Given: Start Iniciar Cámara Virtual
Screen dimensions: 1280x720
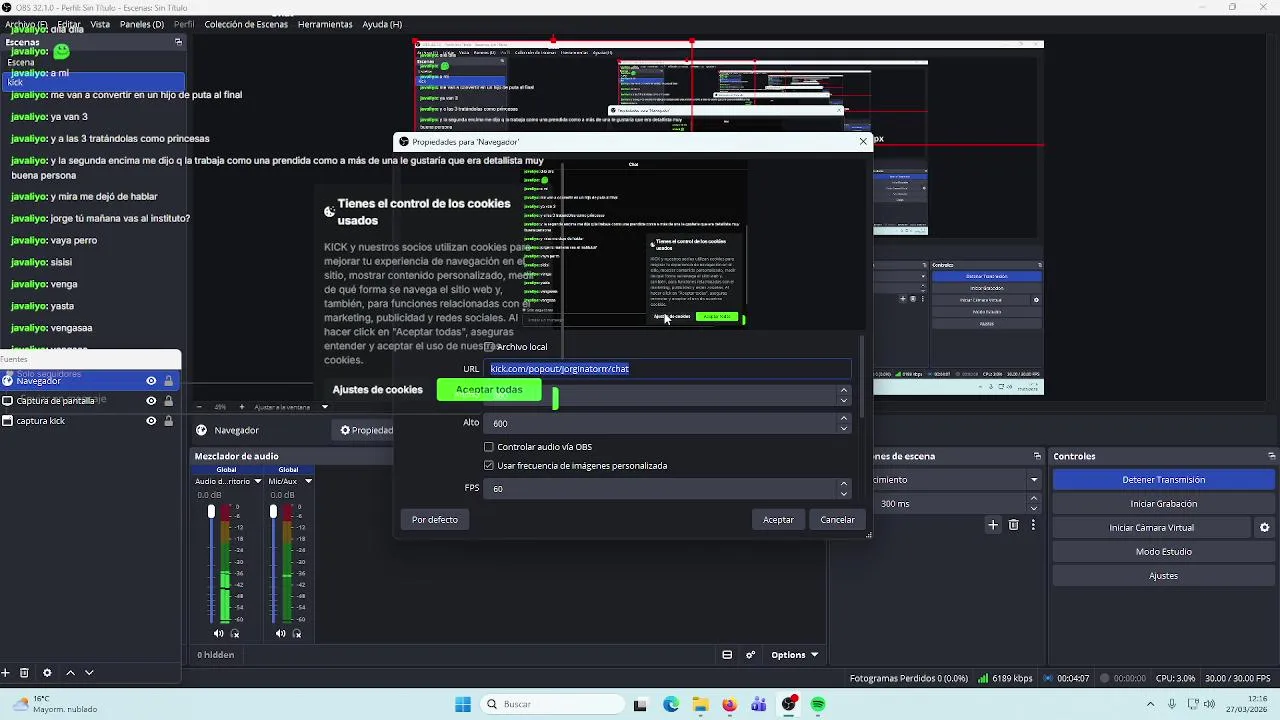Looking at the screenshot, I should tap(1151, 528).
